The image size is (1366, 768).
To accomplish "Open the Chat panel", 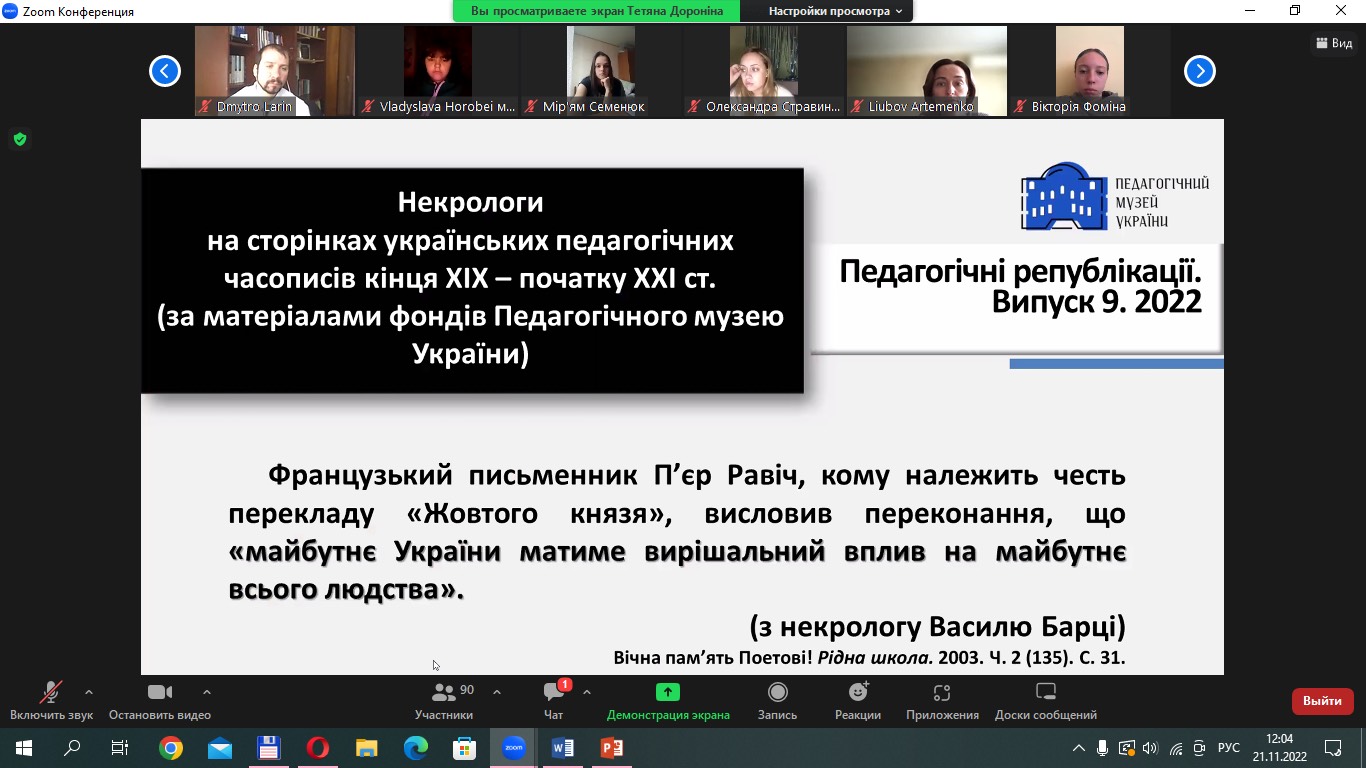I will 553,693.
